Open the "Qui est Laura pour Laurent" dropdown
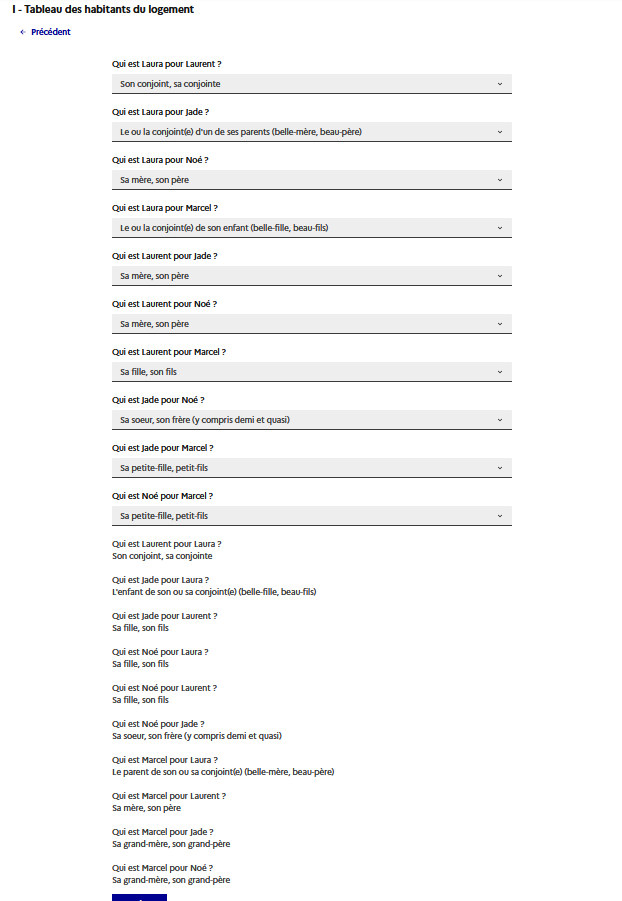The height and width of the screenshot is (901, 622). tap(311, 84)
